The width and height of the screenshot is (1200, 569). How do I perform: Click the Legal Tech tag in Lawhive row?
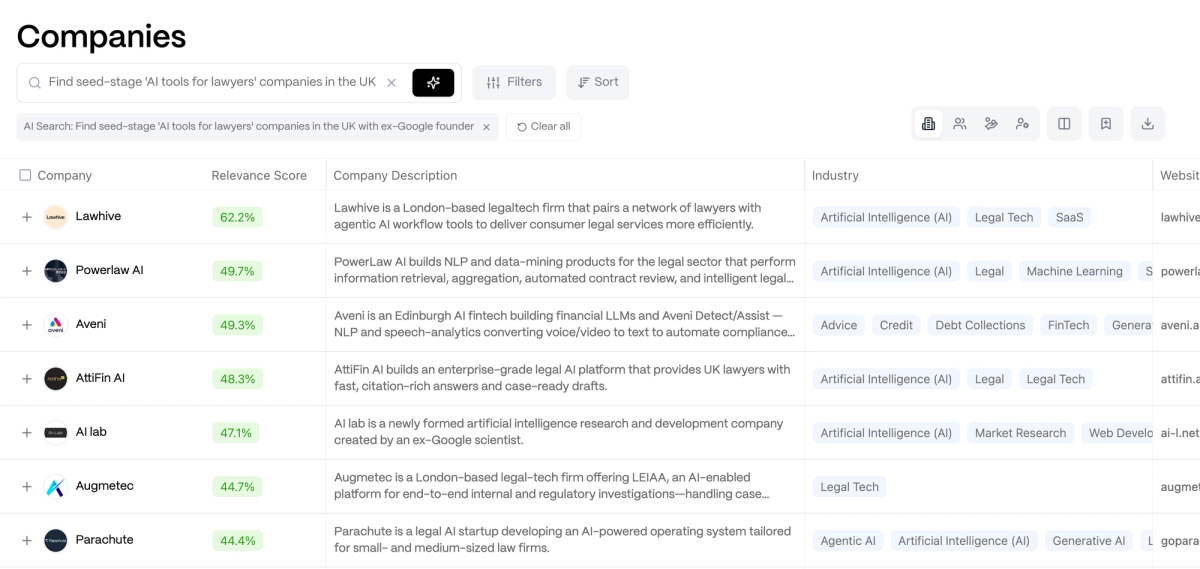(x=1004, y=217)
